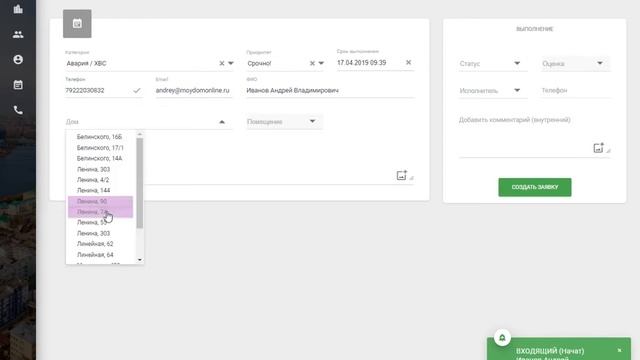Open the 'Помещение' dropdown

[x=284, y=122]
